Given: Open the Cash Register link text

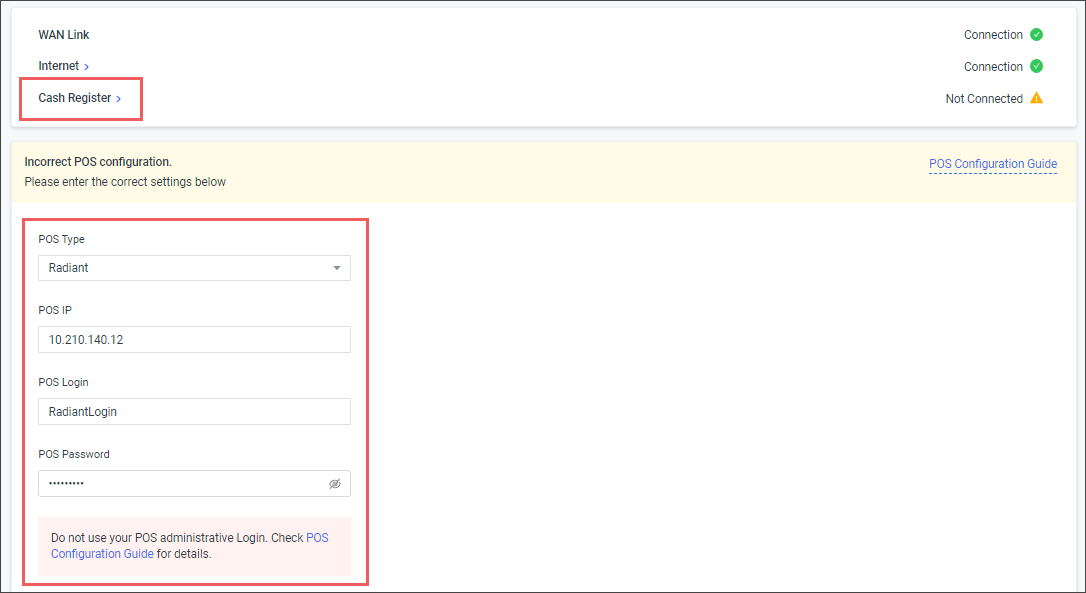Looking at the screenshot, I should click(74, 99).
